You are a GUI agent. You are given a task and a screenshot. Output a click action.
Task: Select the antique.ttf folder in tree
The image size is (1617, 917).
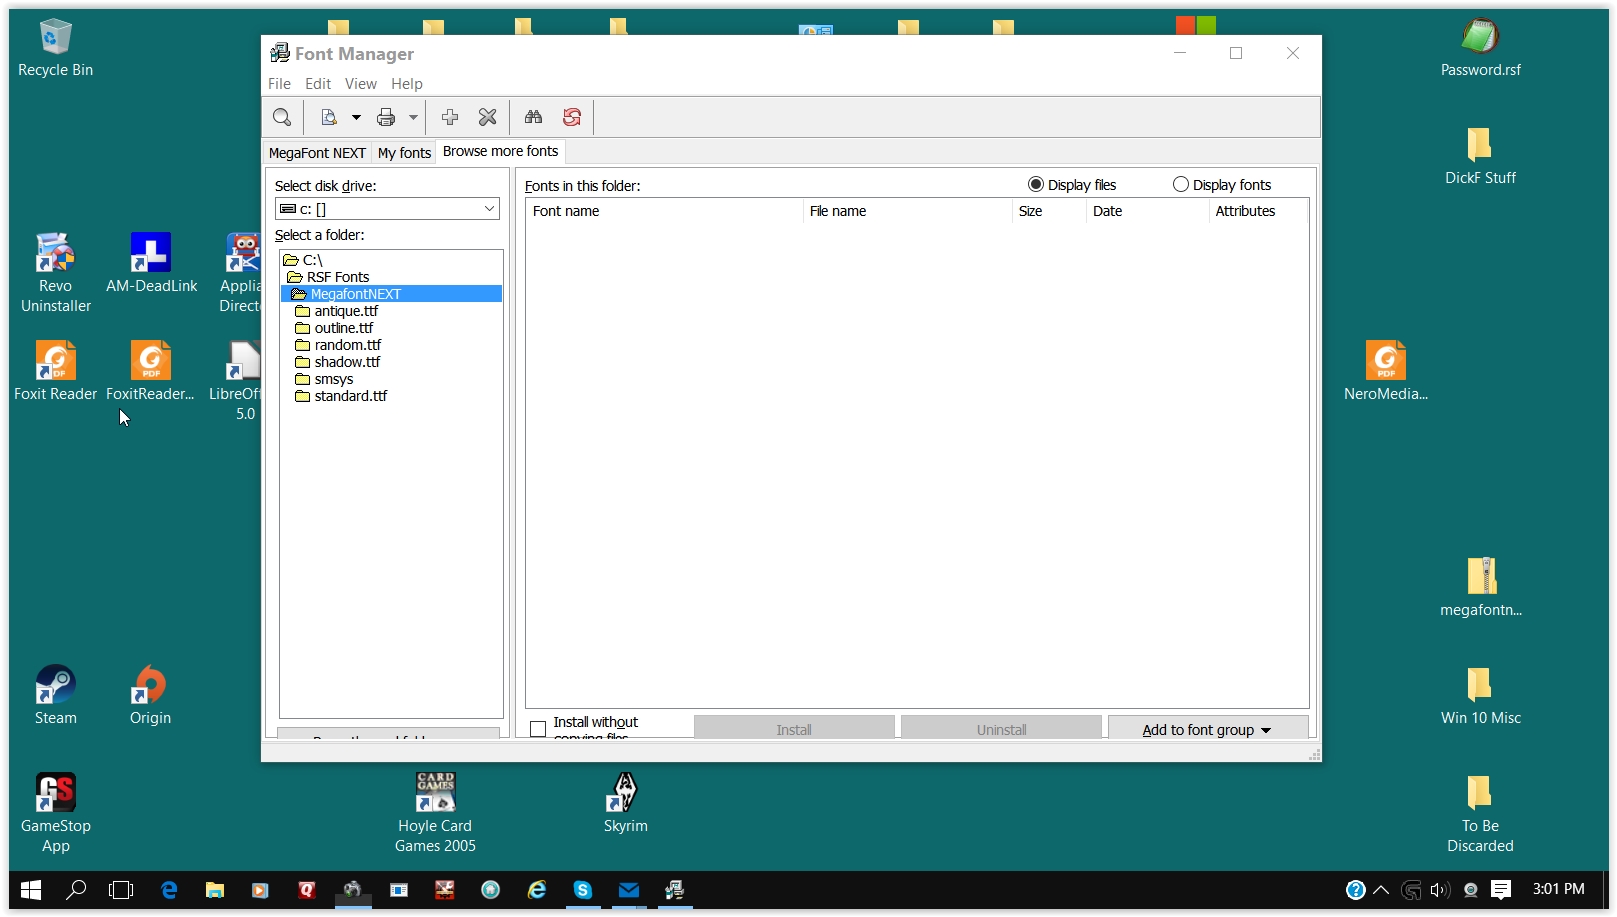point(346,311)
